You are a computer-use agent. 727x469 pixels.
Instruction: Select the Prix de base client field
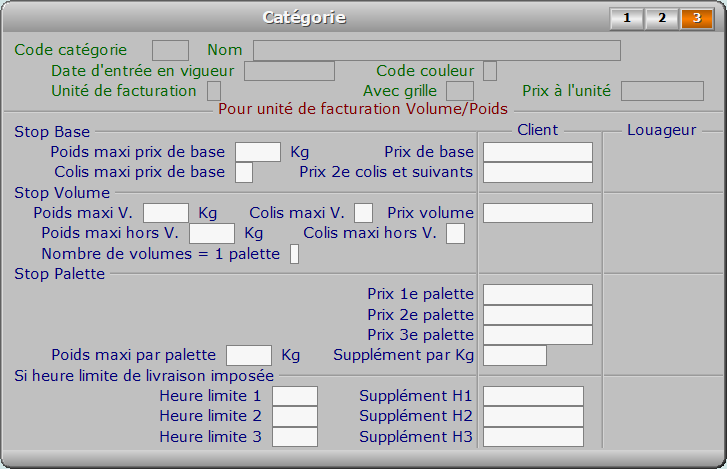coord(538,152)
